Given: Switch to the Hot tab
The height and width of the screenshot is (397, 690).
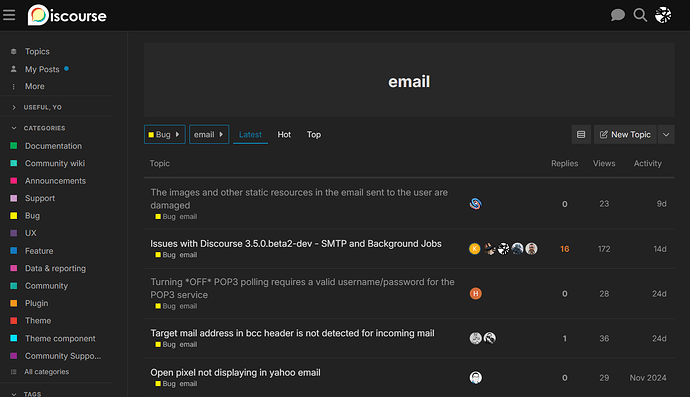Looking at the screenshot, I should 284,135.
